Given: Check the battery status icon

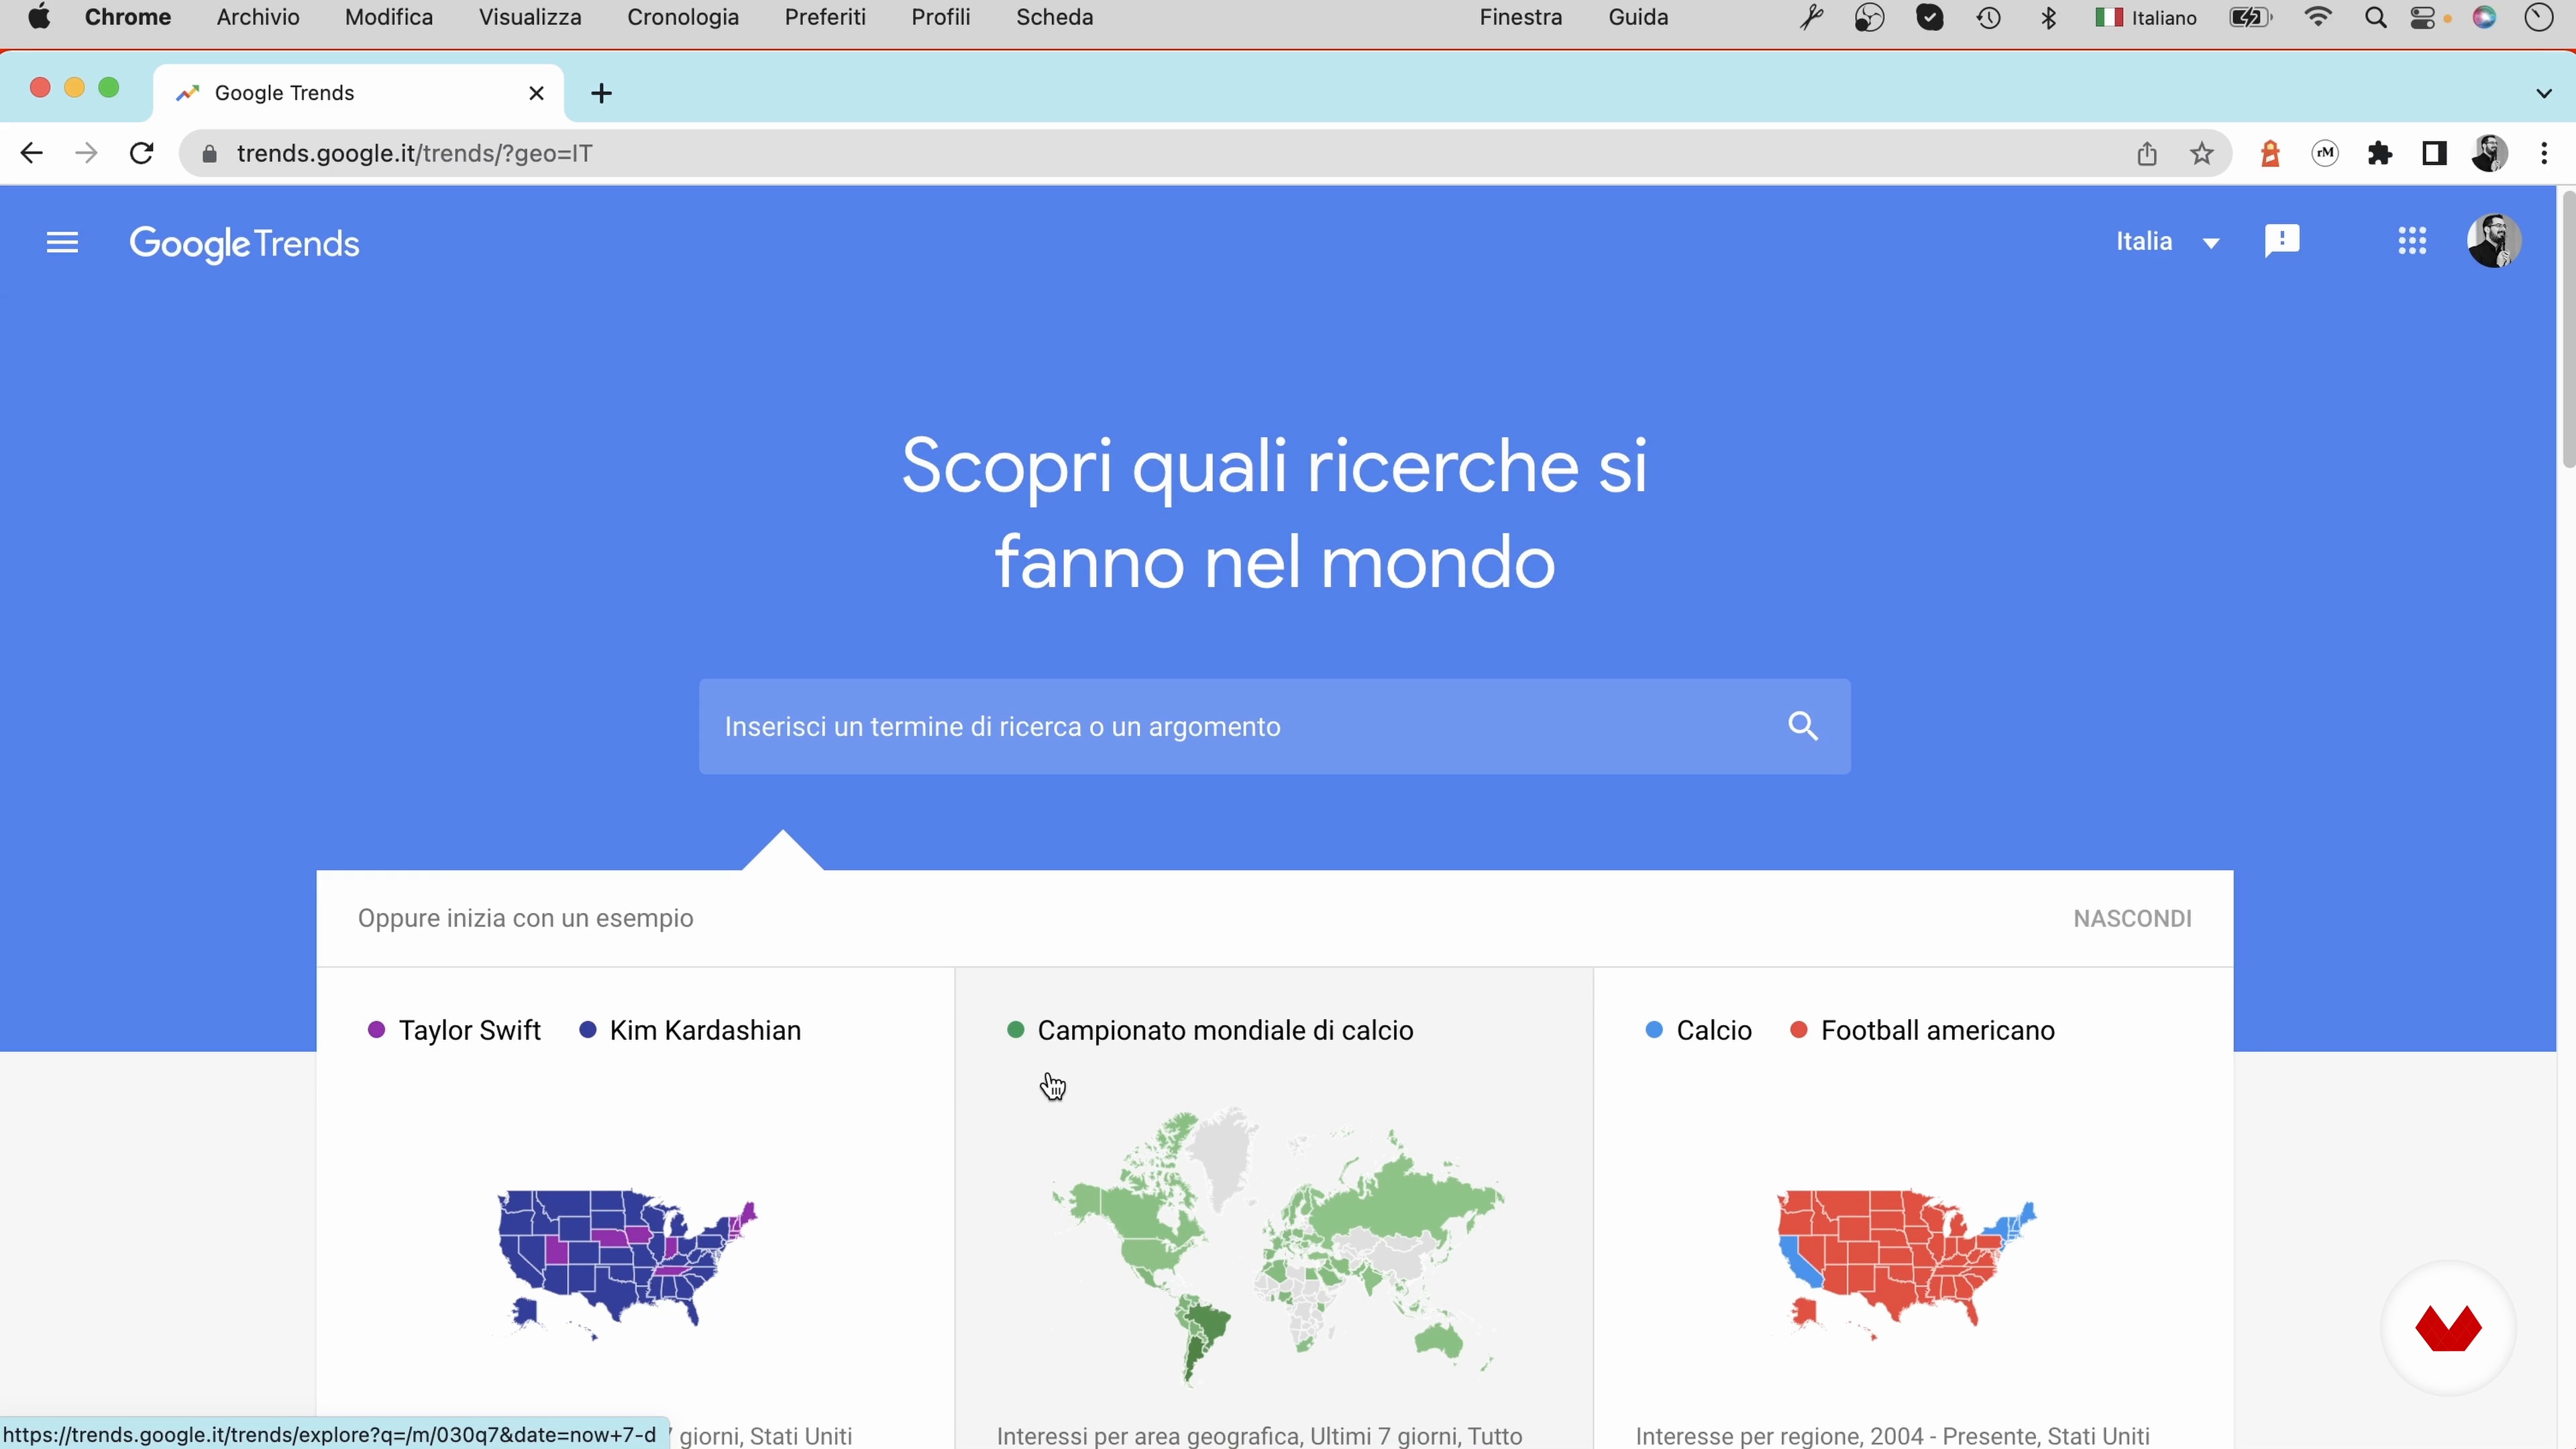Looking at the screenshot, I should 2250,17.
